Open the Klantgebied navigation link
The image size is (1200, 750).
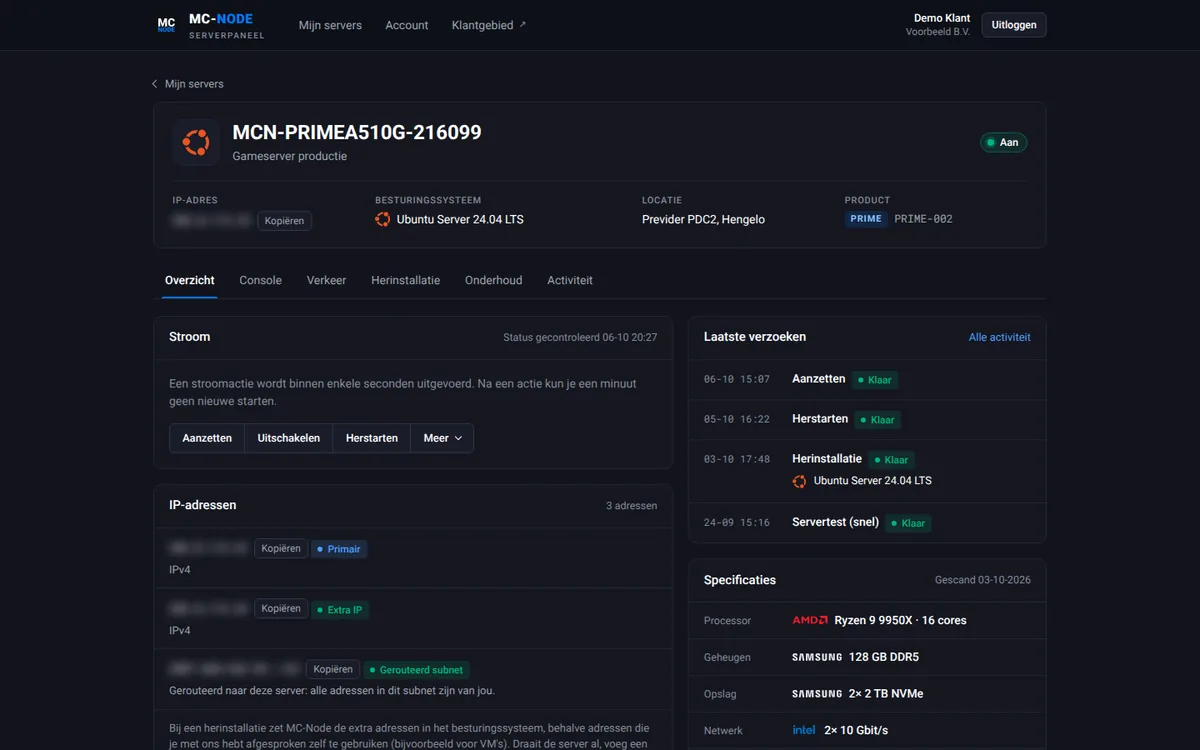(489, 25)
